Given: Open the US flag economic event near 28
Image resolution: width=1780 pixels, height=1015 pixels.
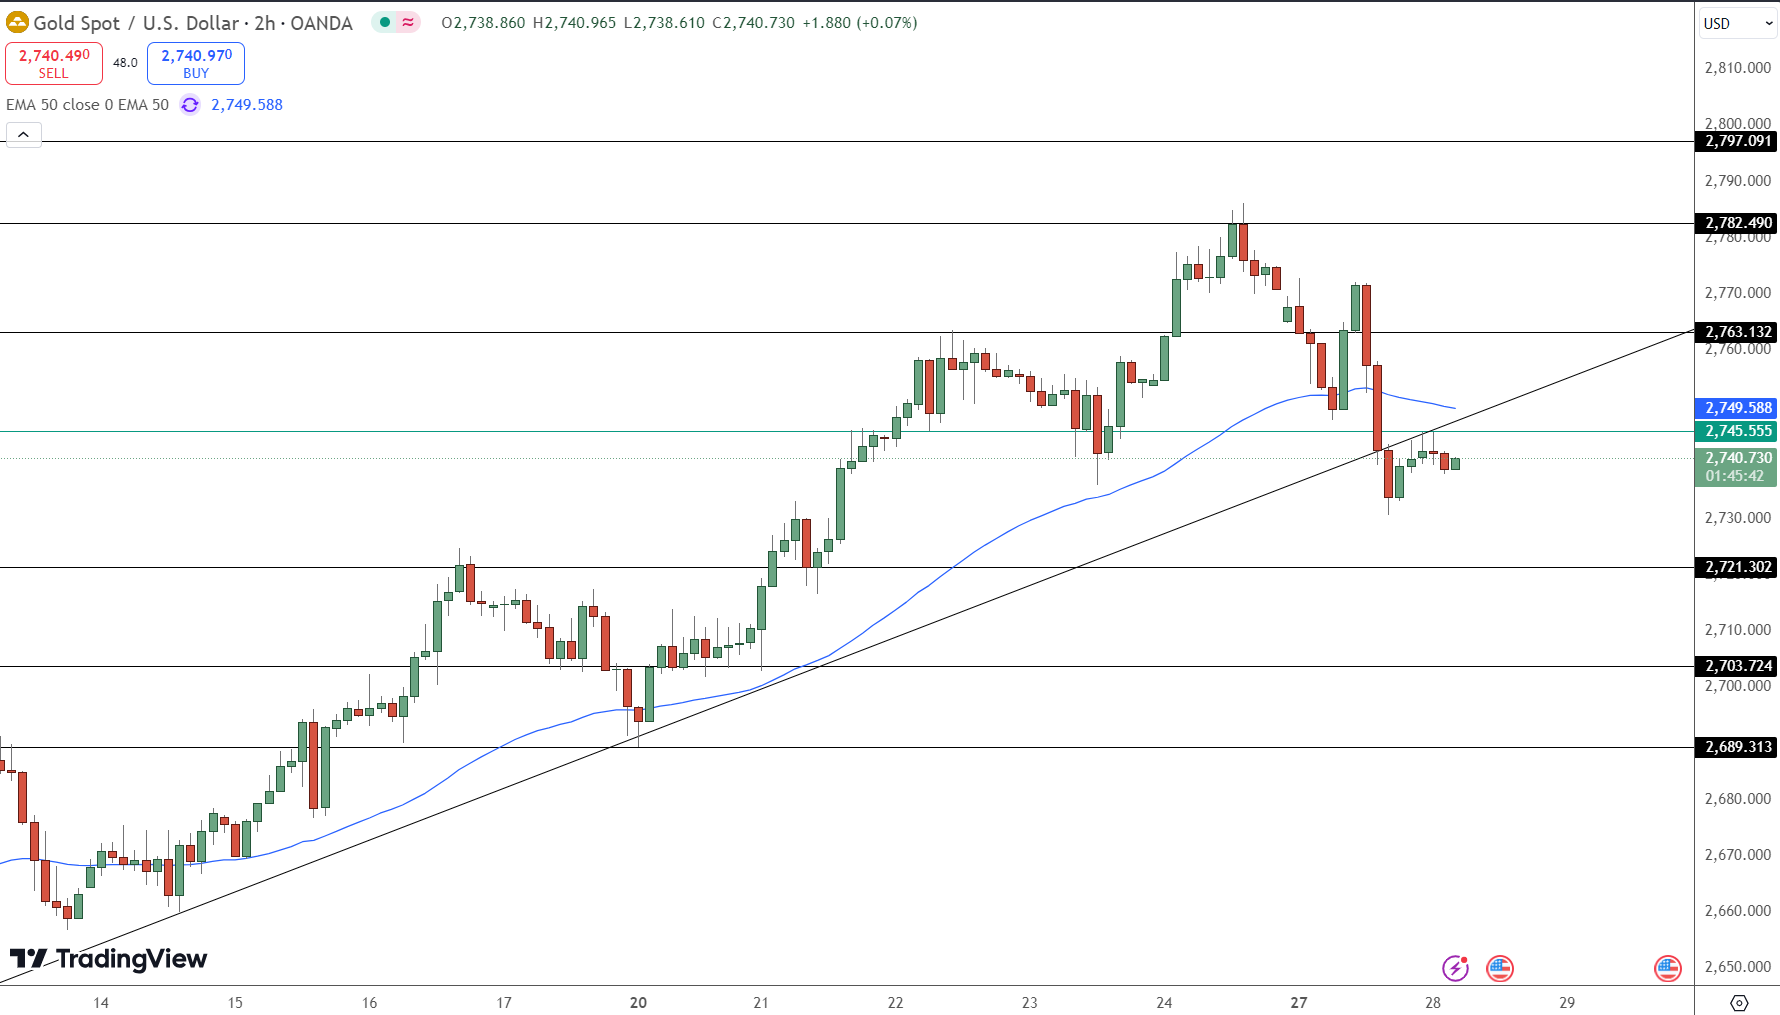Looking at the screenshot, I should pos(1500,968).
